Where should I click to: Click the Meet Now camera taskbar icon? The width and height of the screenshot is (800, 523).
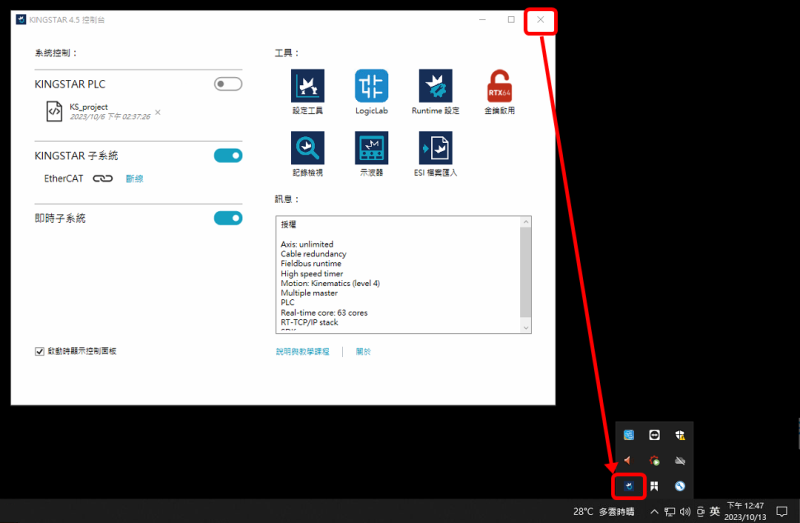tap(701, 511)
